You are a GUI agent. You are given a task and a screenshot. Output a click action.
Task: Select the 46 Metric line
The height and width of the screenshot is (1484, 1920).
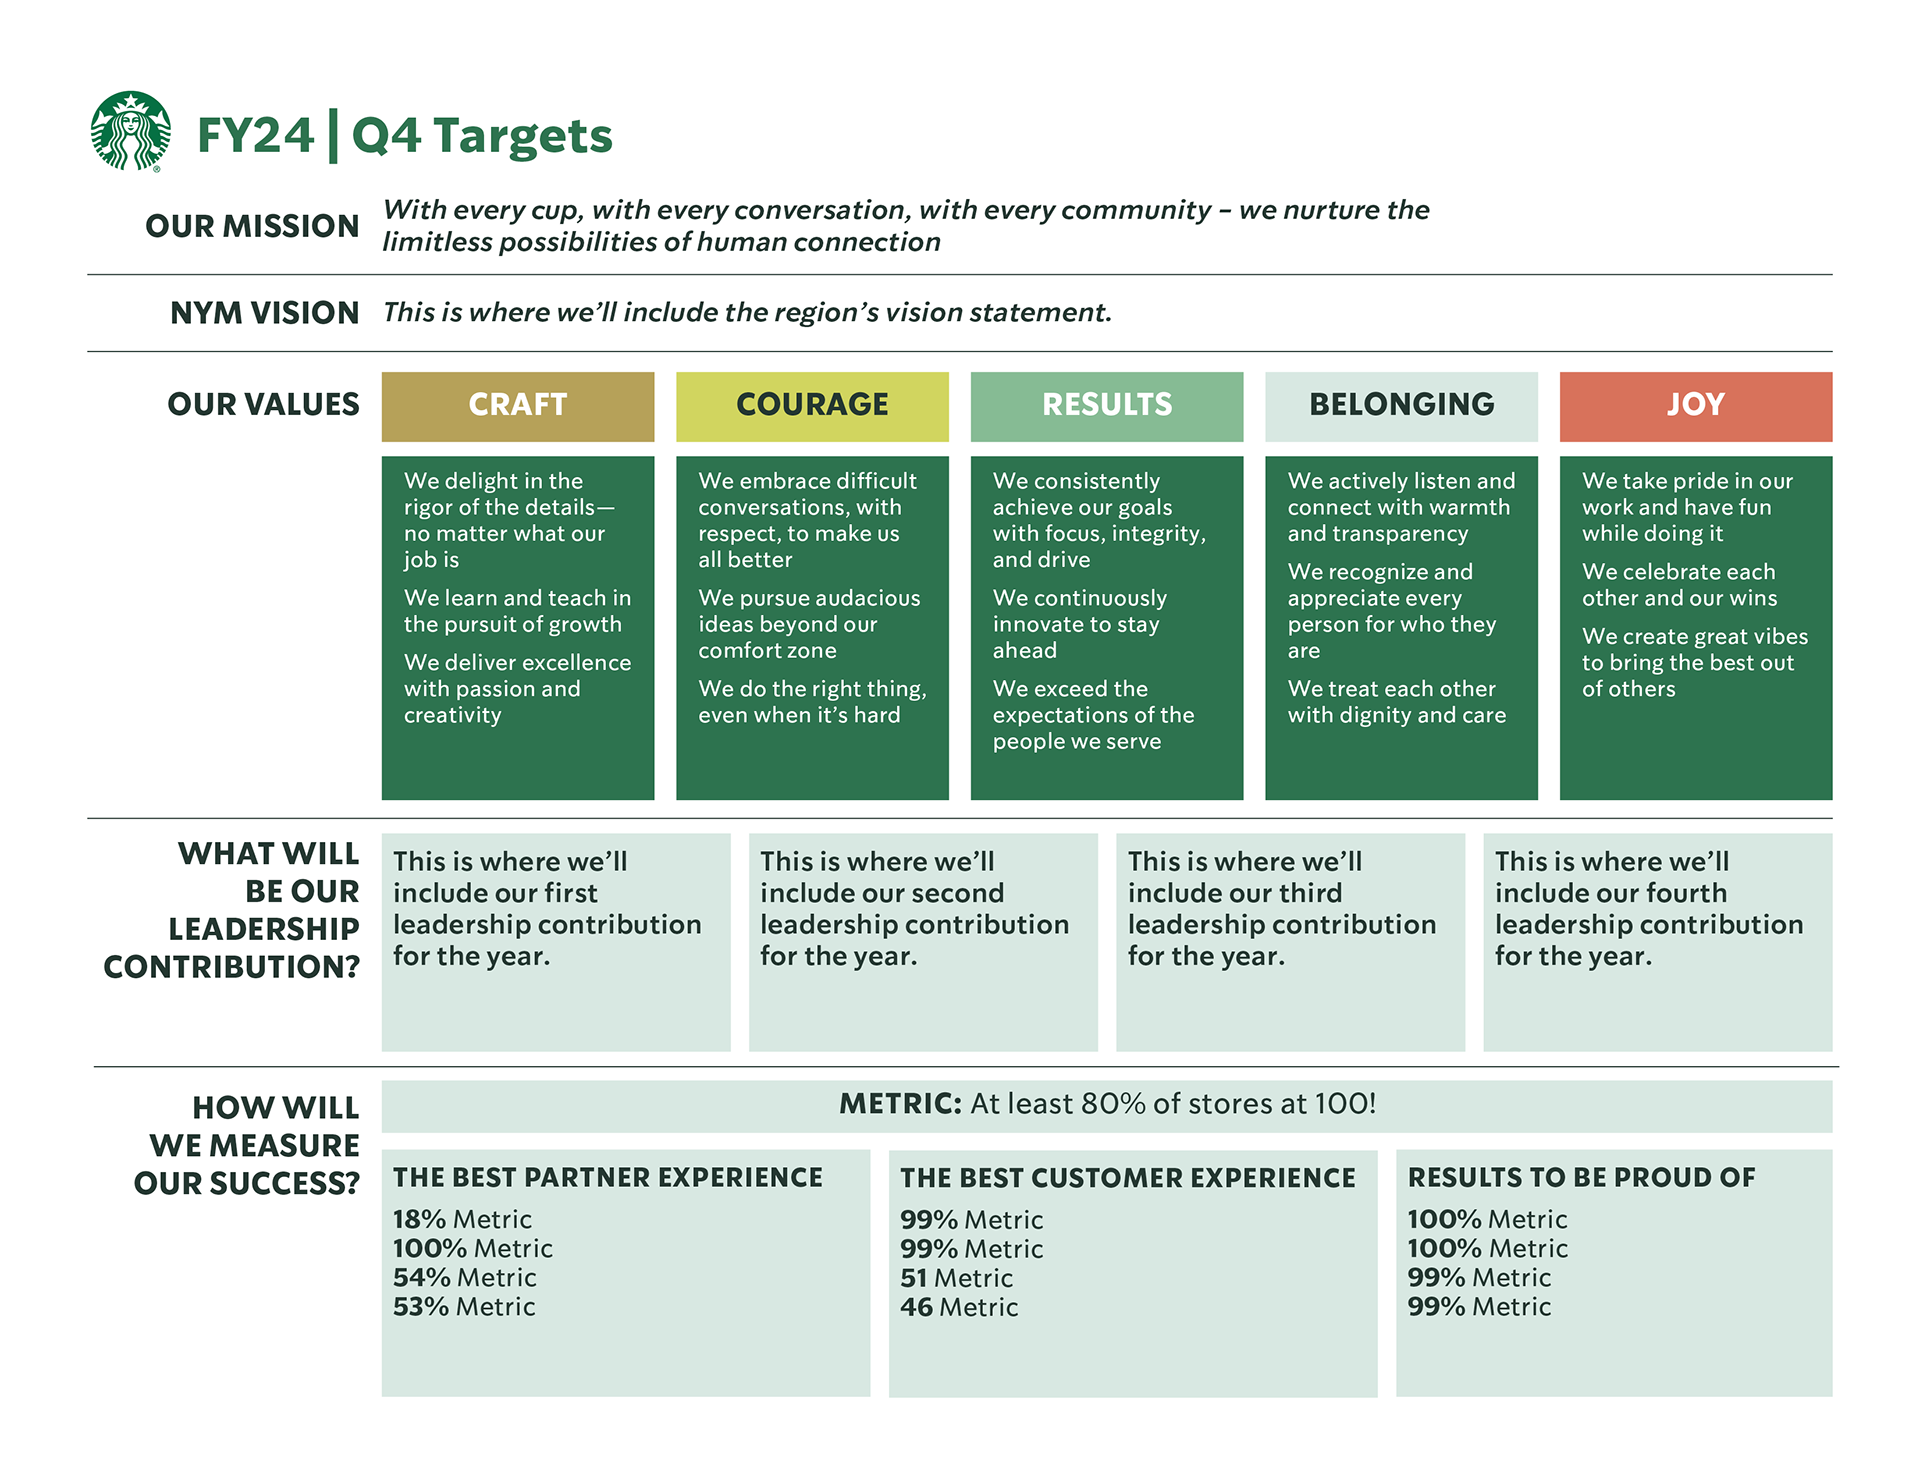click(958, 1308)
